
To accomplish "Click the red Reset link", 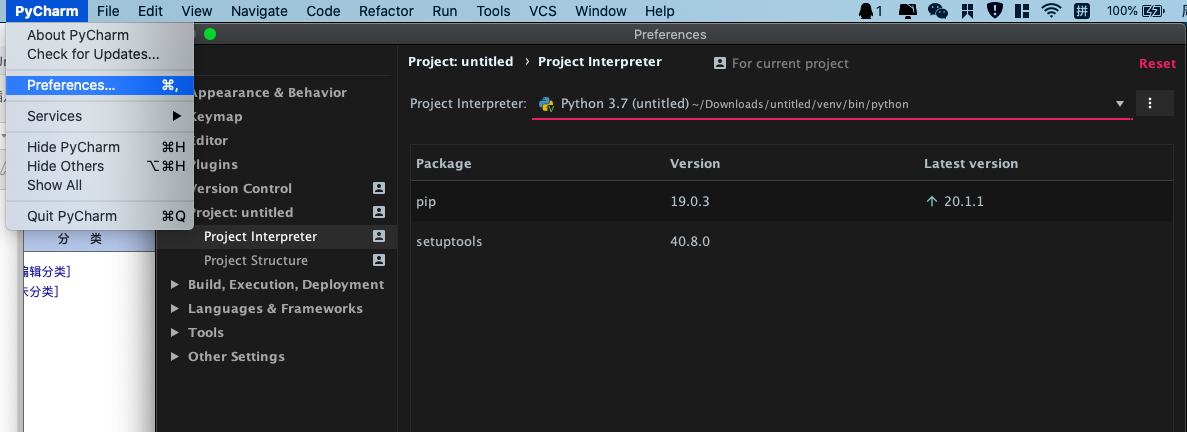I will point(1157,63).
